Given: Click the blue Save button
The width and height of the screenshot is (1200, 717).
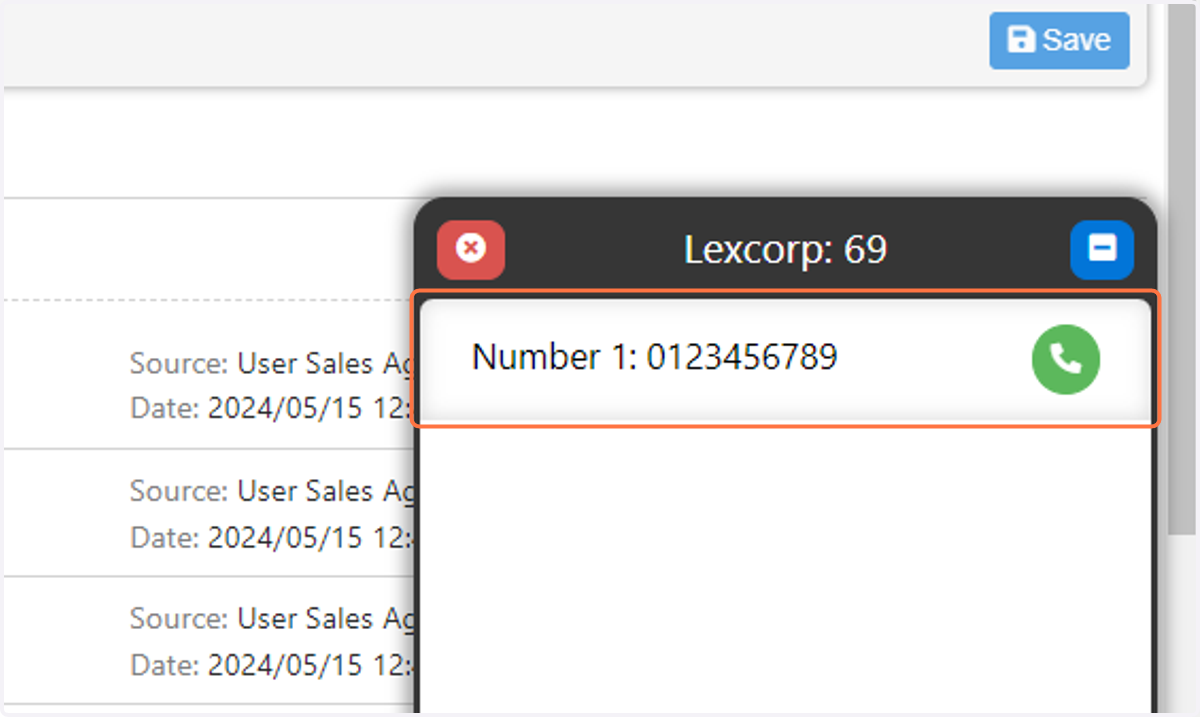Looking at the screenshot, I should [x=1059, y=40].
